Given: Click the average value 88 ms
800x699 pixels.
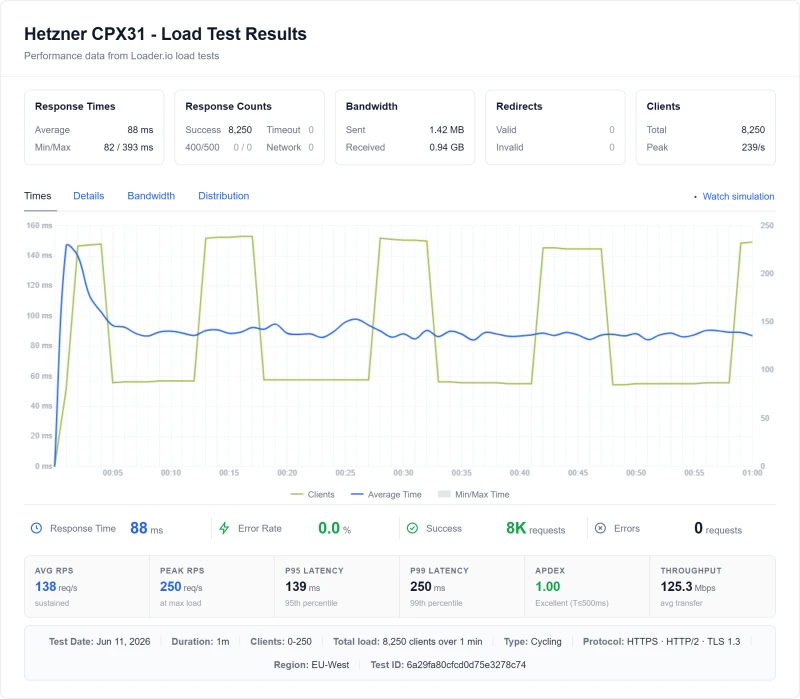Looking at the screenshot, I should [x=140, y=130].
